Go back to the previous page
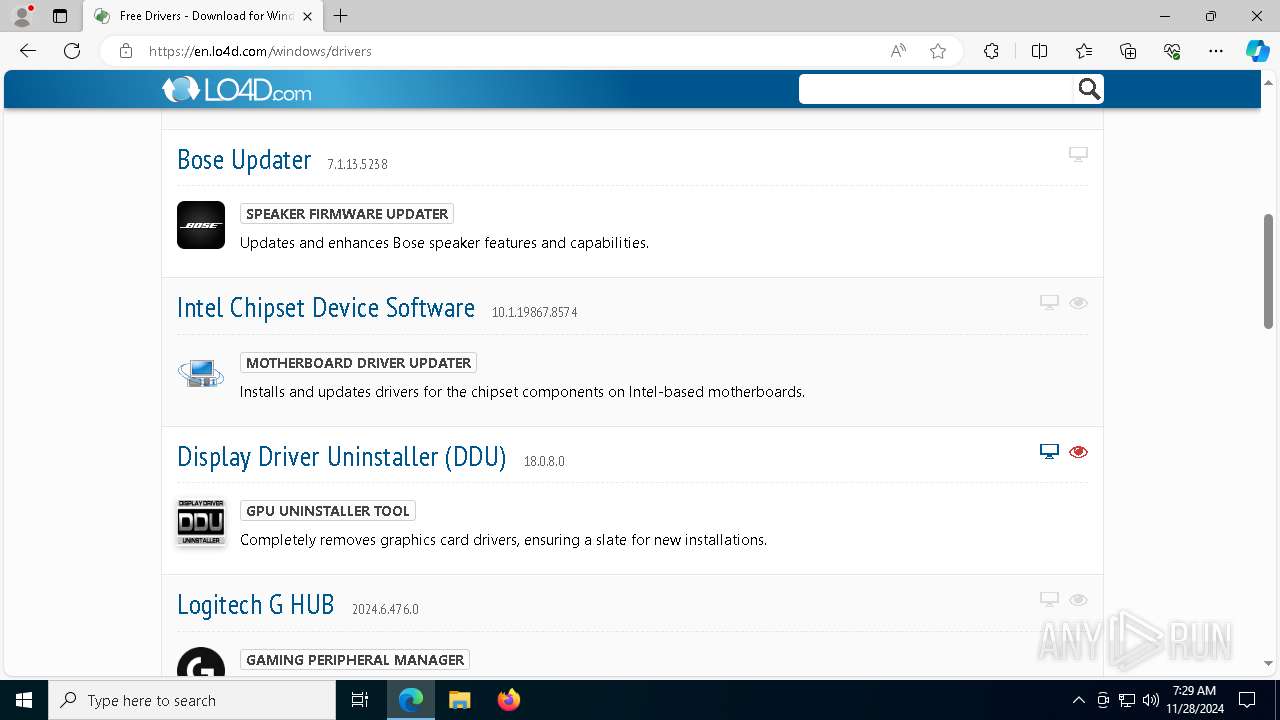 click(28, 51)
